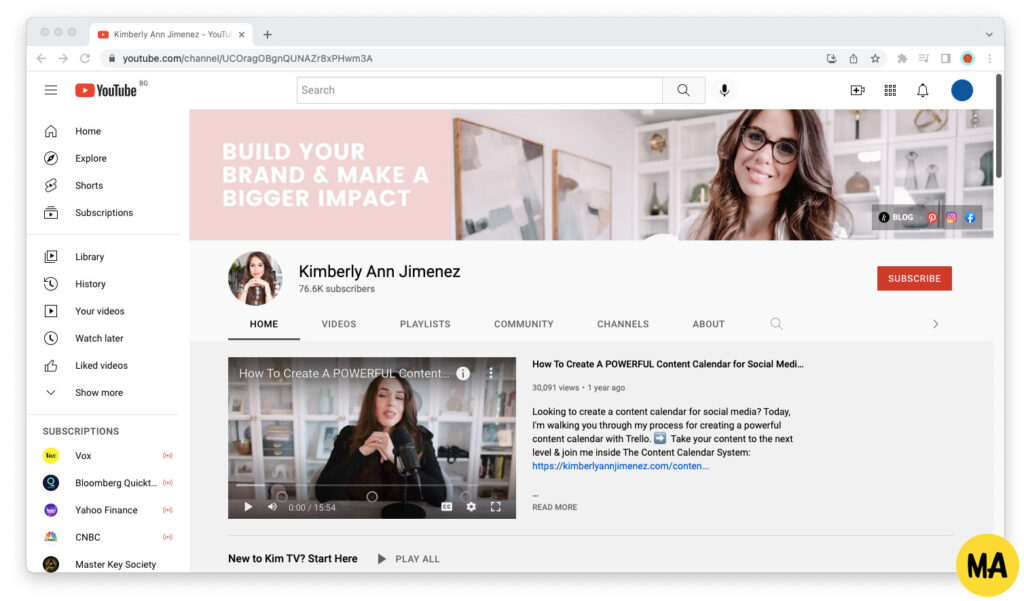Open the Create video icon
The height and width of the screenshot is (601, 1024).
[857, 90]
